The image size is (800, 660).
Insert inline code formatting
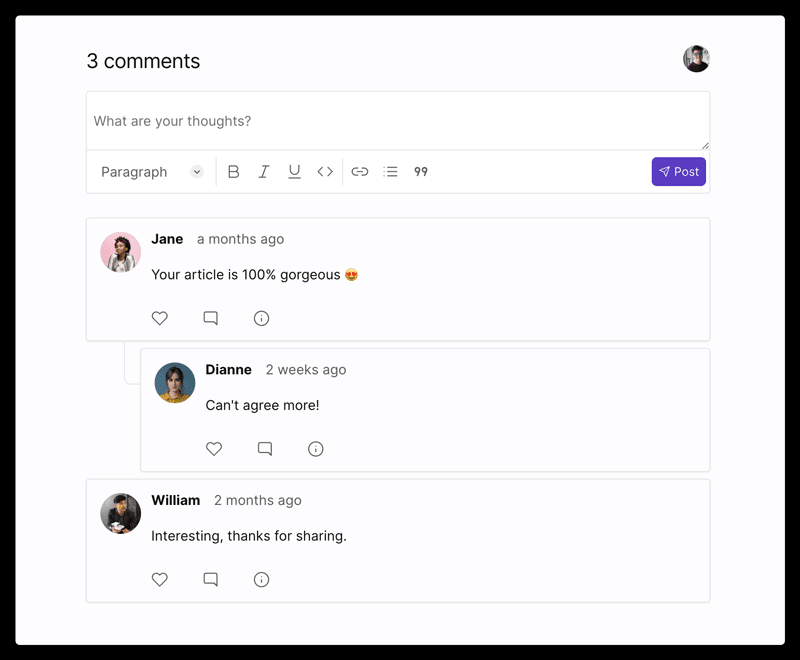pos(325,172)
